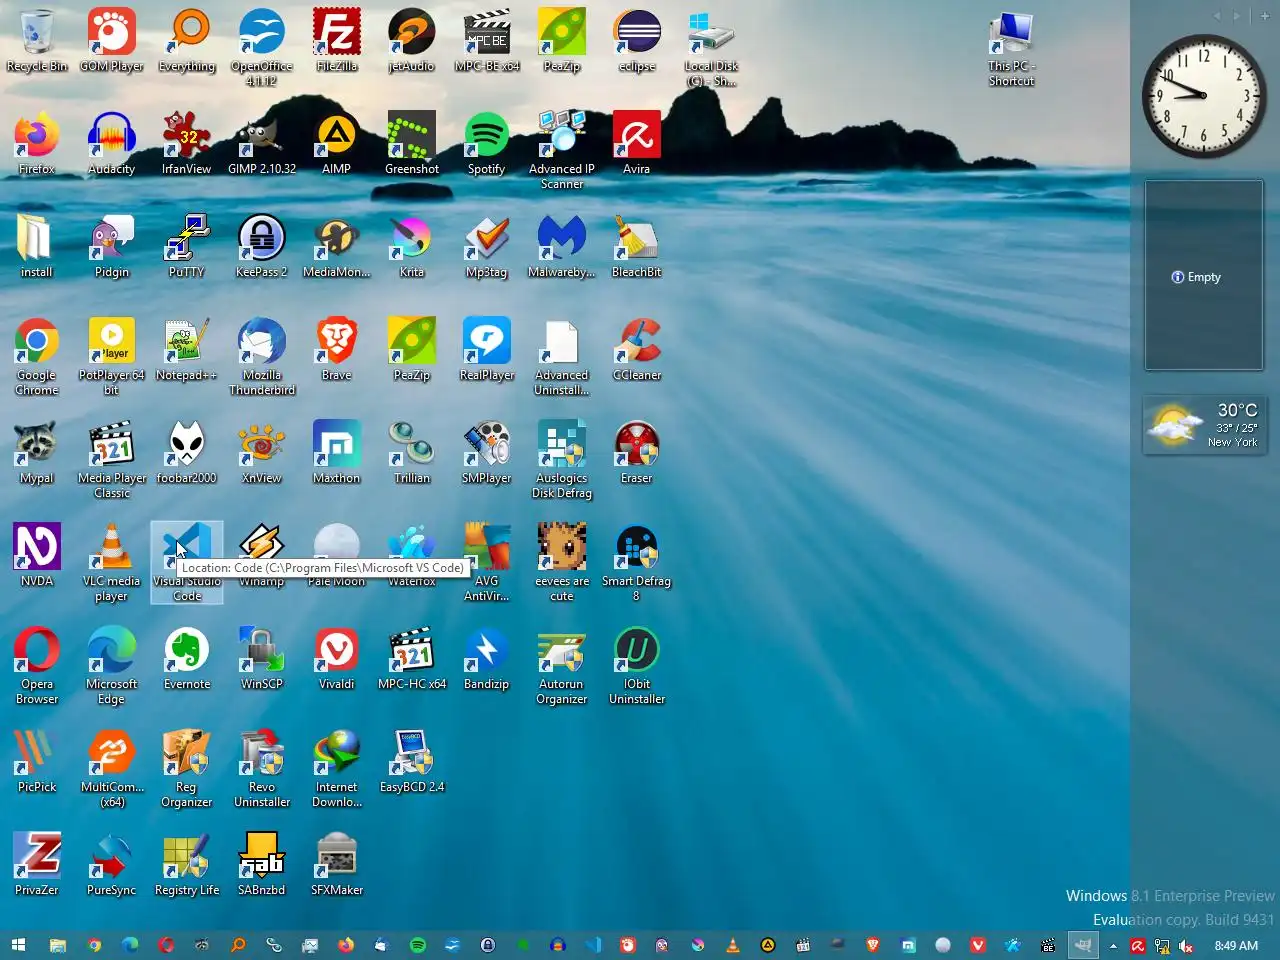Select the NVDA desktop shortcut

37,556
